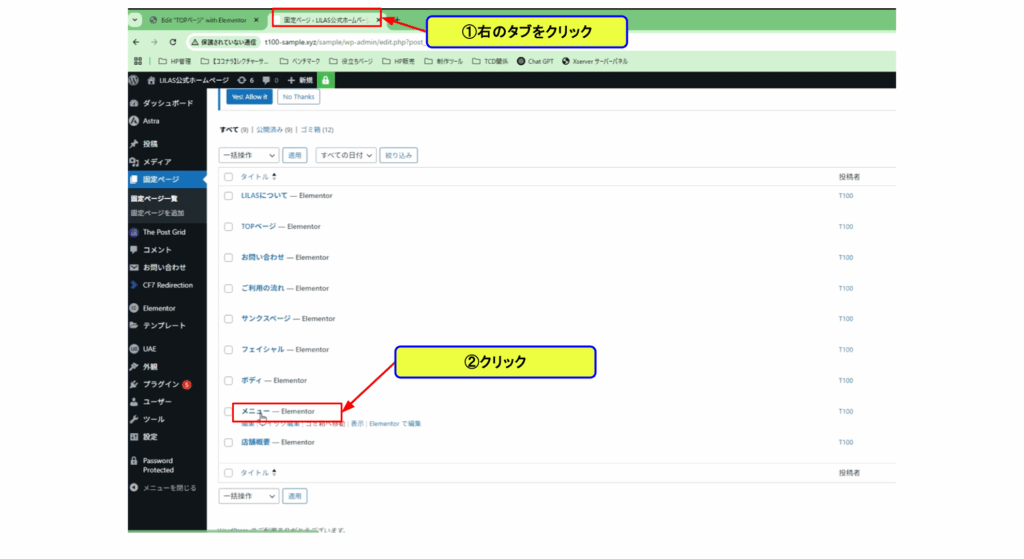
Task: Open the HP管理 bookmark folder
Action: (175, 61)
